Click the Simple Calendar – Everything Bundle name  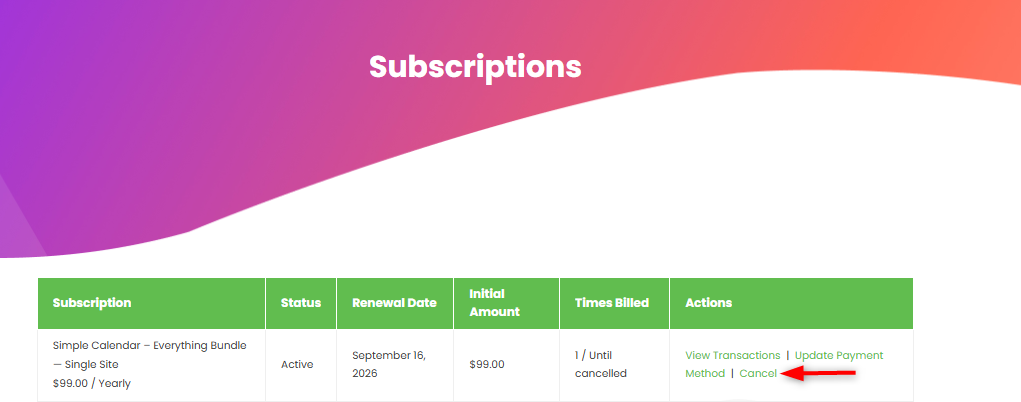point(149,345)
